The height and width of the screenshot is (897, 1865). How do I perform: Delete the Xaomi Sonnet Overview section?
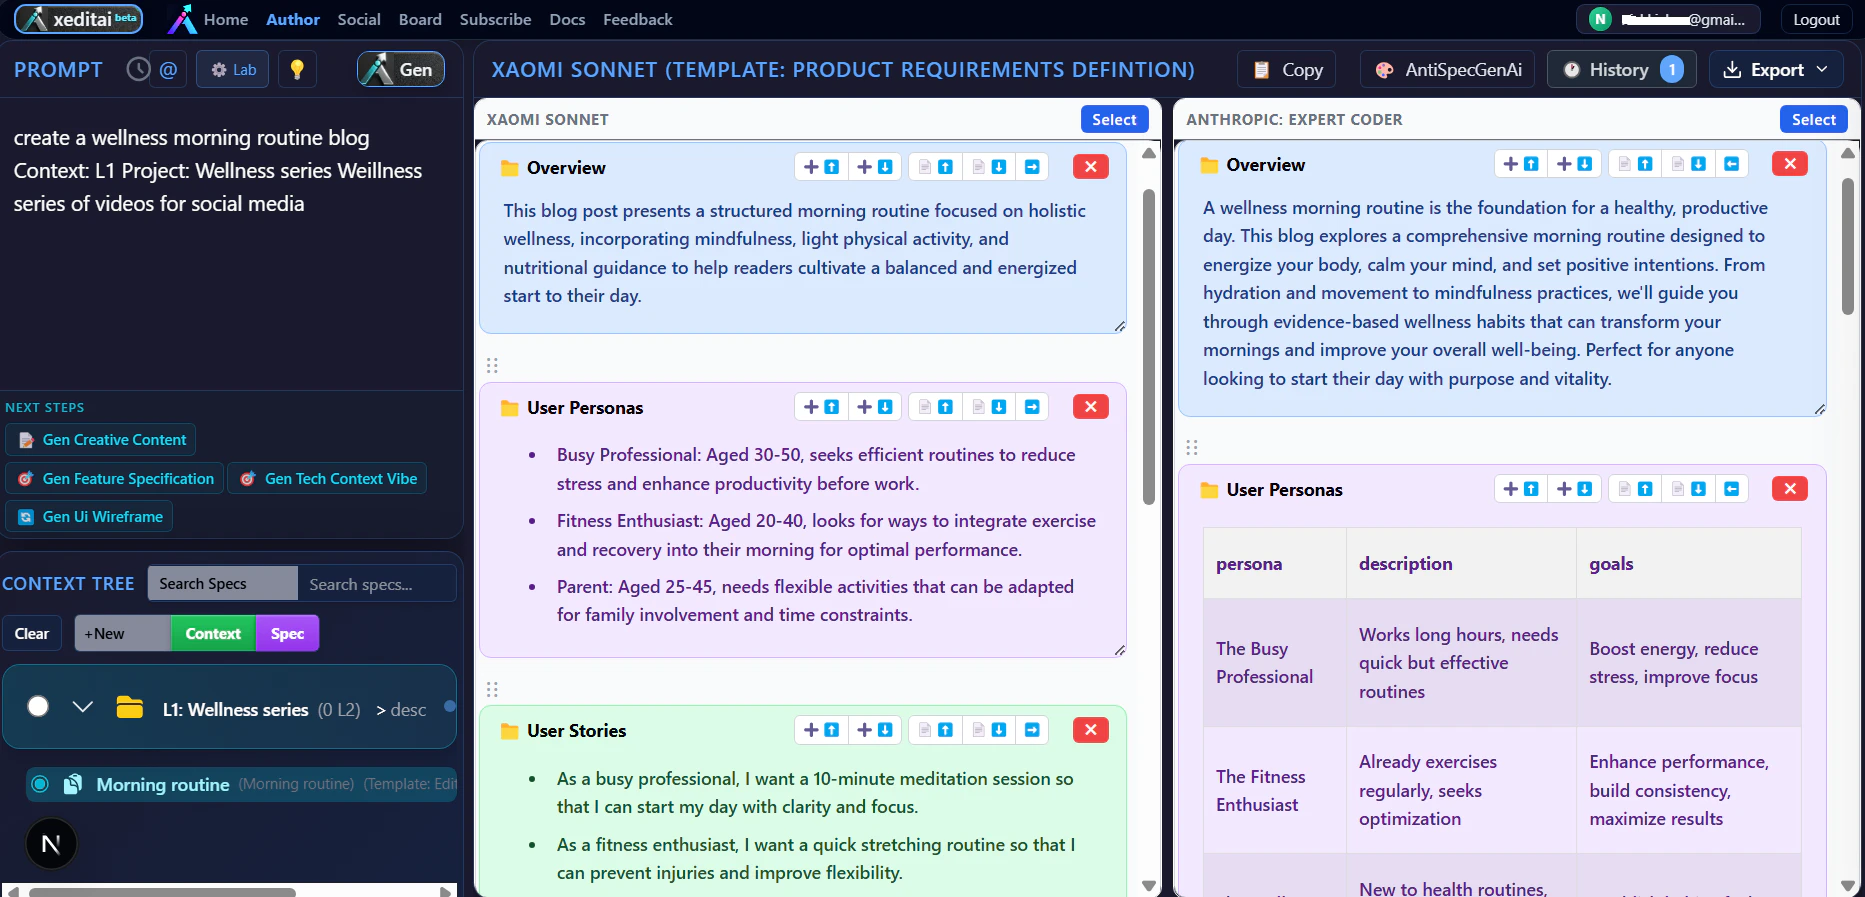tap(1090, 167)
